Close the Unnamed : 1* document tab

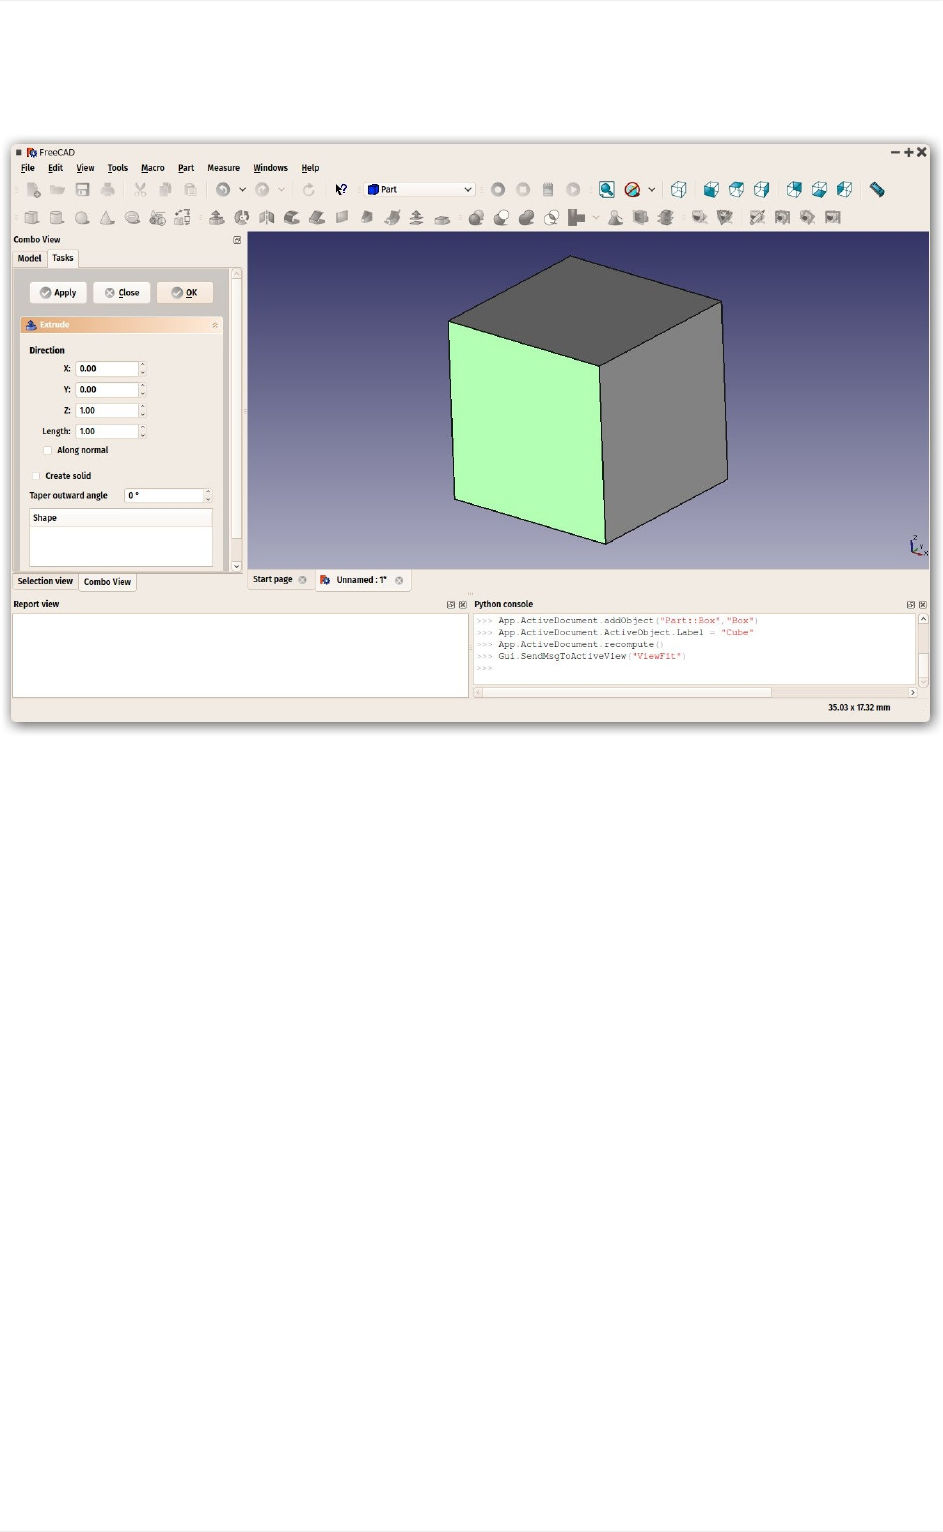click(x=399, y=580)
